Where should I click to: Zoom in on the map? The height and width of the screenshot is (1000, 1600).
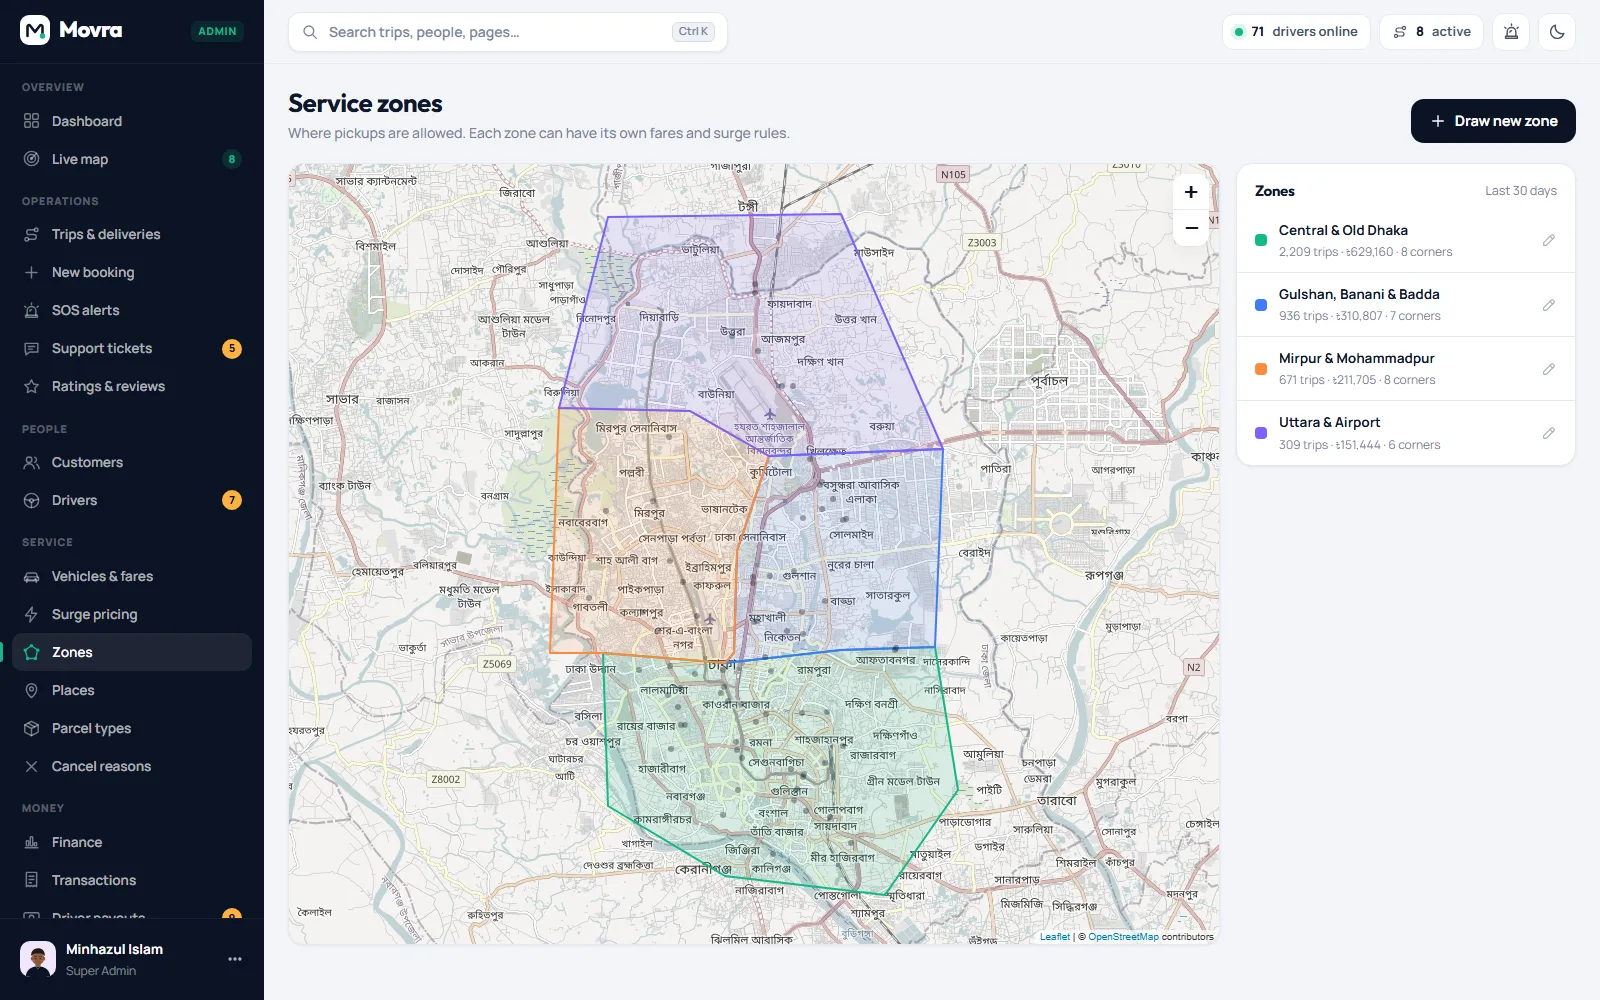pyautogui.click(x=1191, y=192)
